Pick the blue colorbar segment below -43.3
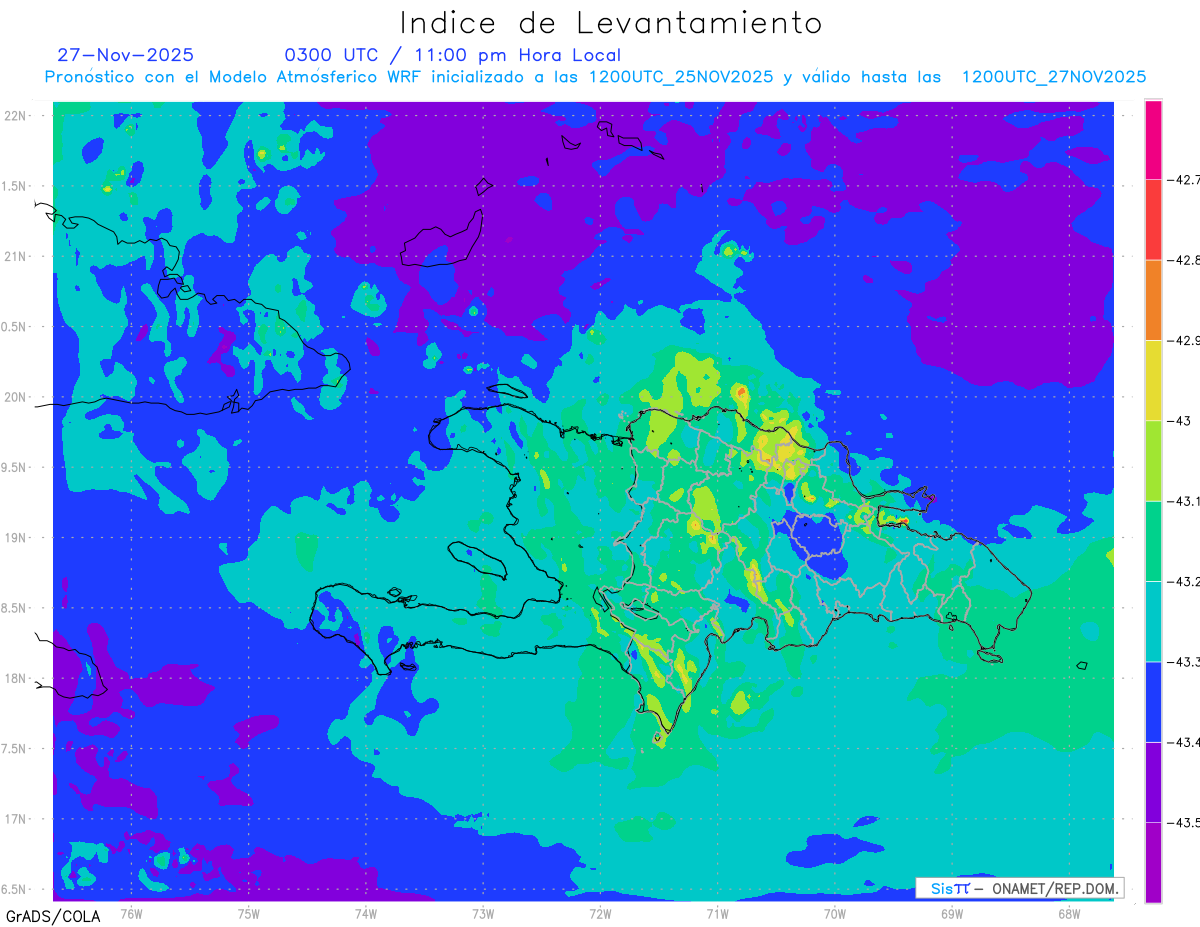Screen dimensions: 1200x927 pos(1153,701)
